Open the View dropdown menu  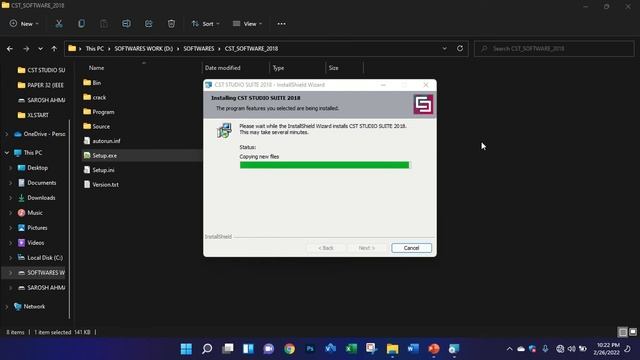pos(247,24)
